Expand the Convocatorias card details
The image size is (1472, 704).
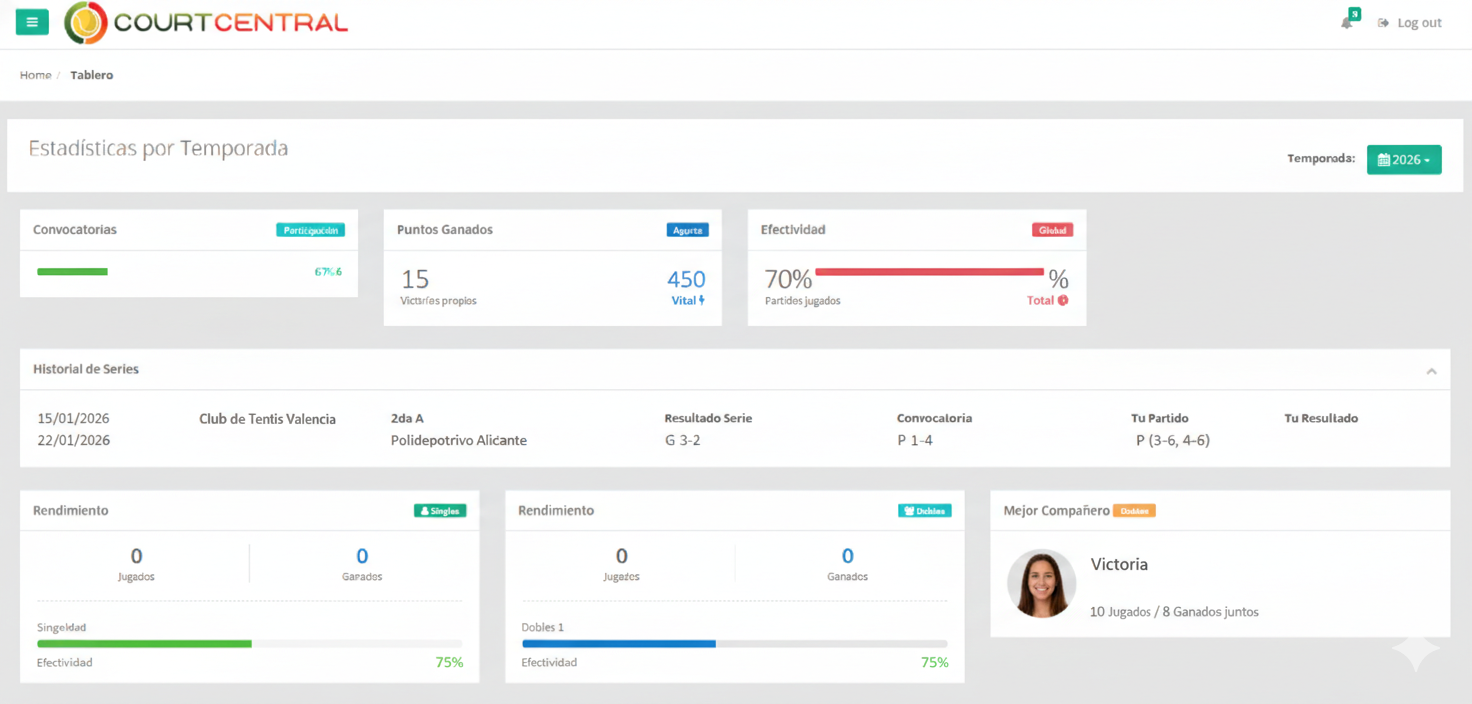tap(74, 229)
